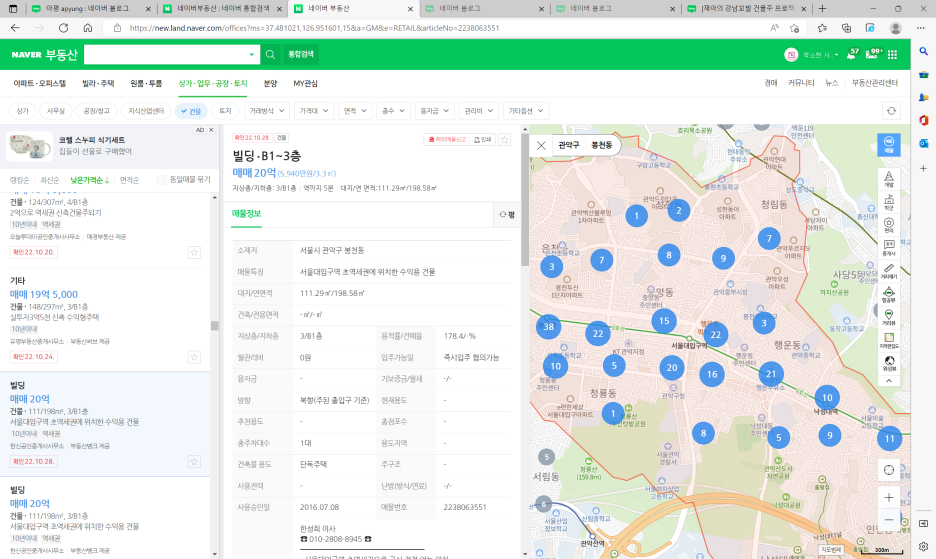Screen dimensions: 936x559
Task: Open the 부동산관리센터 link
Action: (875, 83)
